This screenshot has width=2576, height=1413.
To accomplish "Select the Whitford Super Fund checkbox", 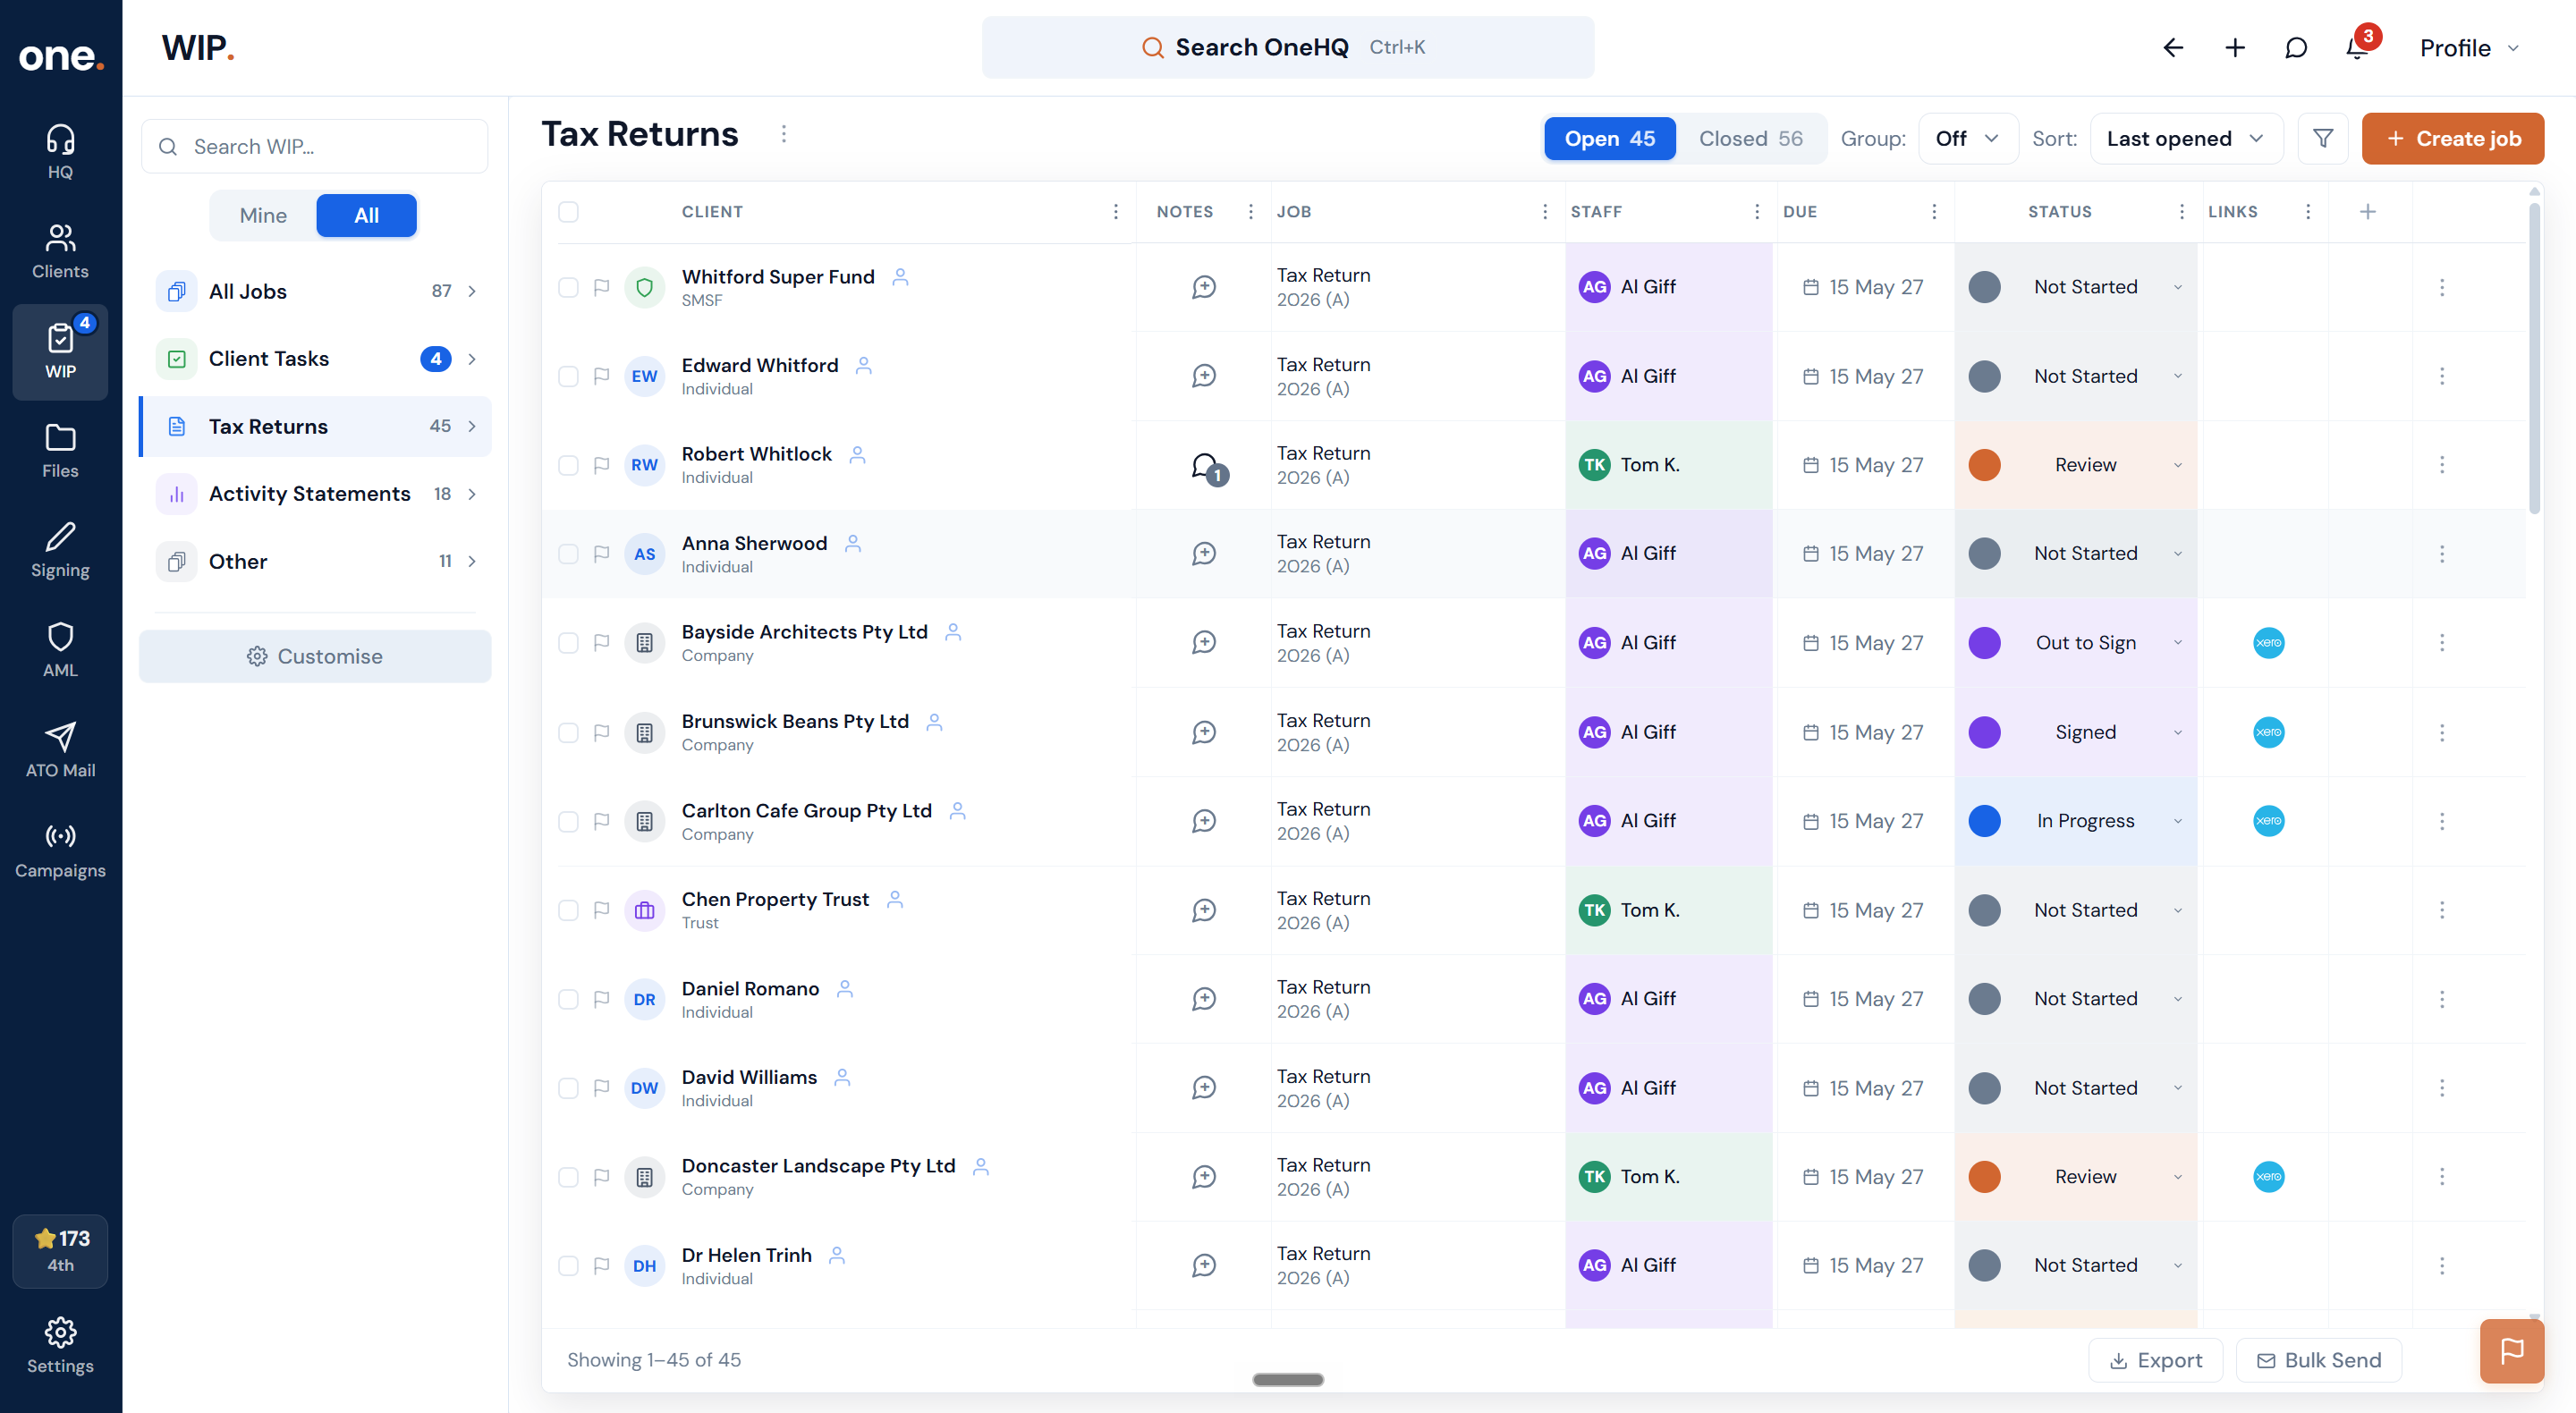I will (568, 287).
